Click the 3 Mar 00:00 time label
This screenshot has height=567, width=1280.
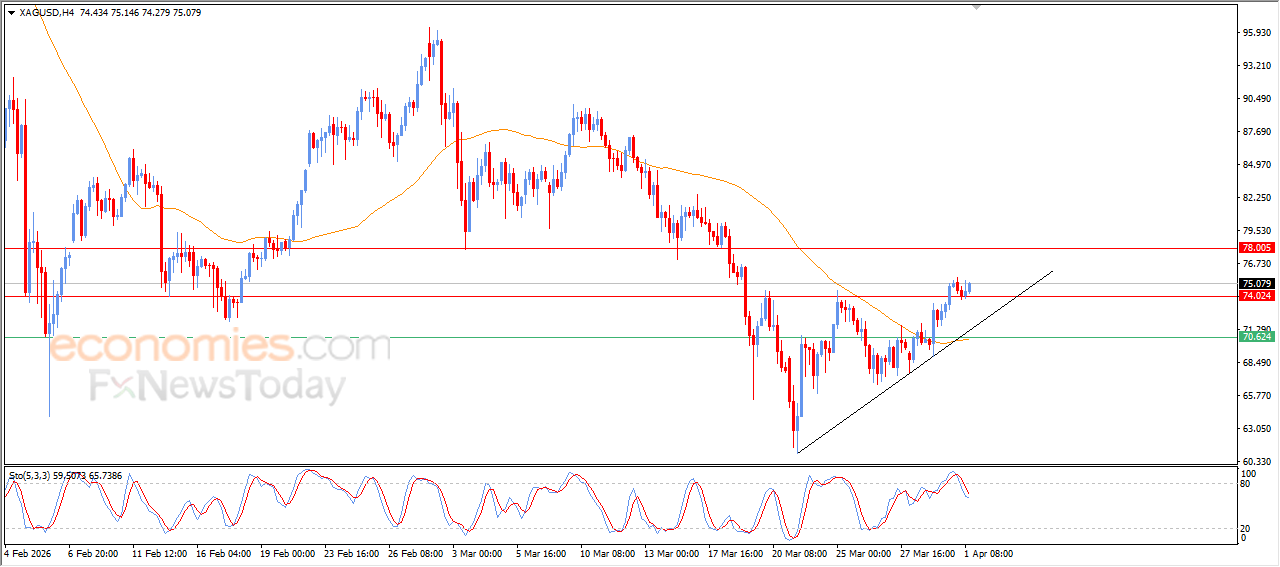(x=478, y=552)
